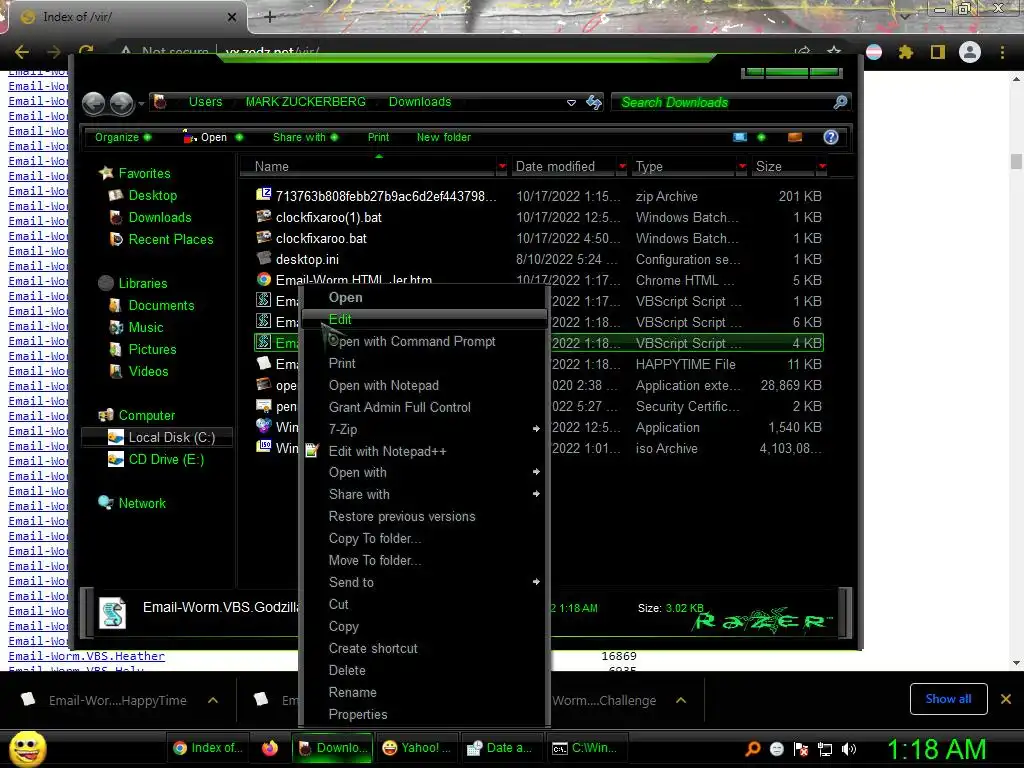
Task: Choose Grant Admin Full Control
Action: 424,407
